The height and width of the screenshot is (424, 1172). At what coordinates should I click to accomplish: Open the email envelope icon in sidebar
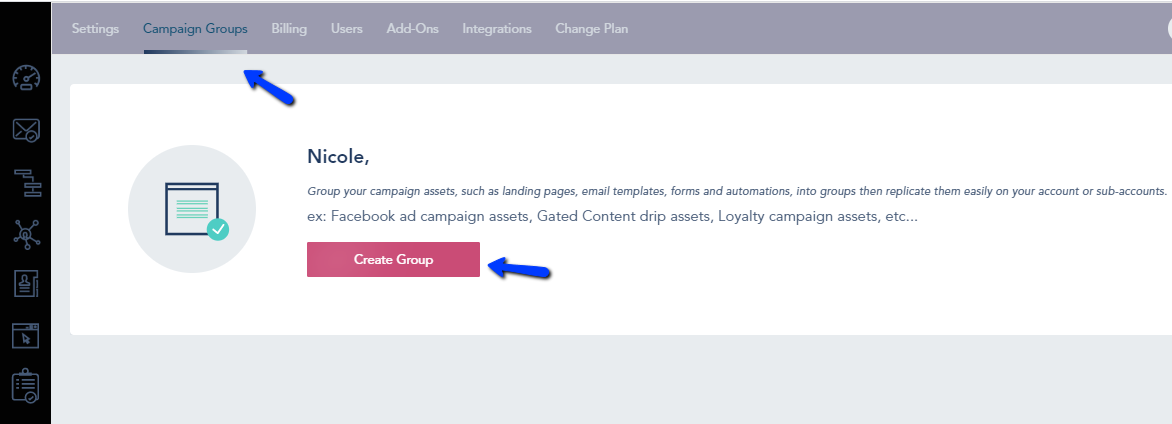pos(26,130)
